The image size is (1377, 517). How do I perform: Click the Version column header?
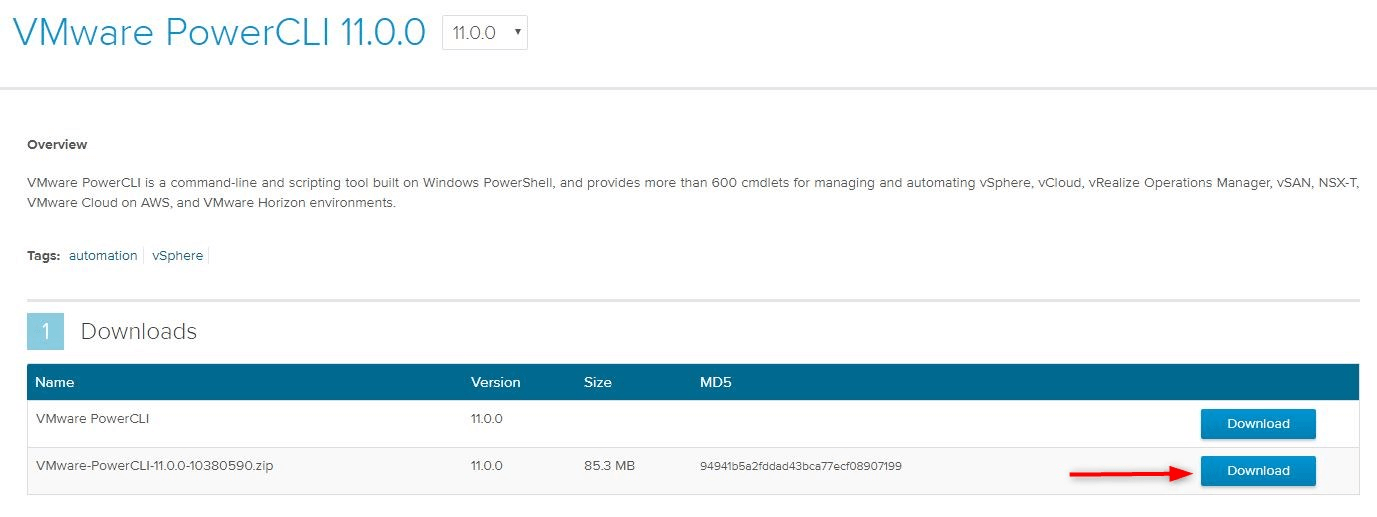tap(496, 382)
